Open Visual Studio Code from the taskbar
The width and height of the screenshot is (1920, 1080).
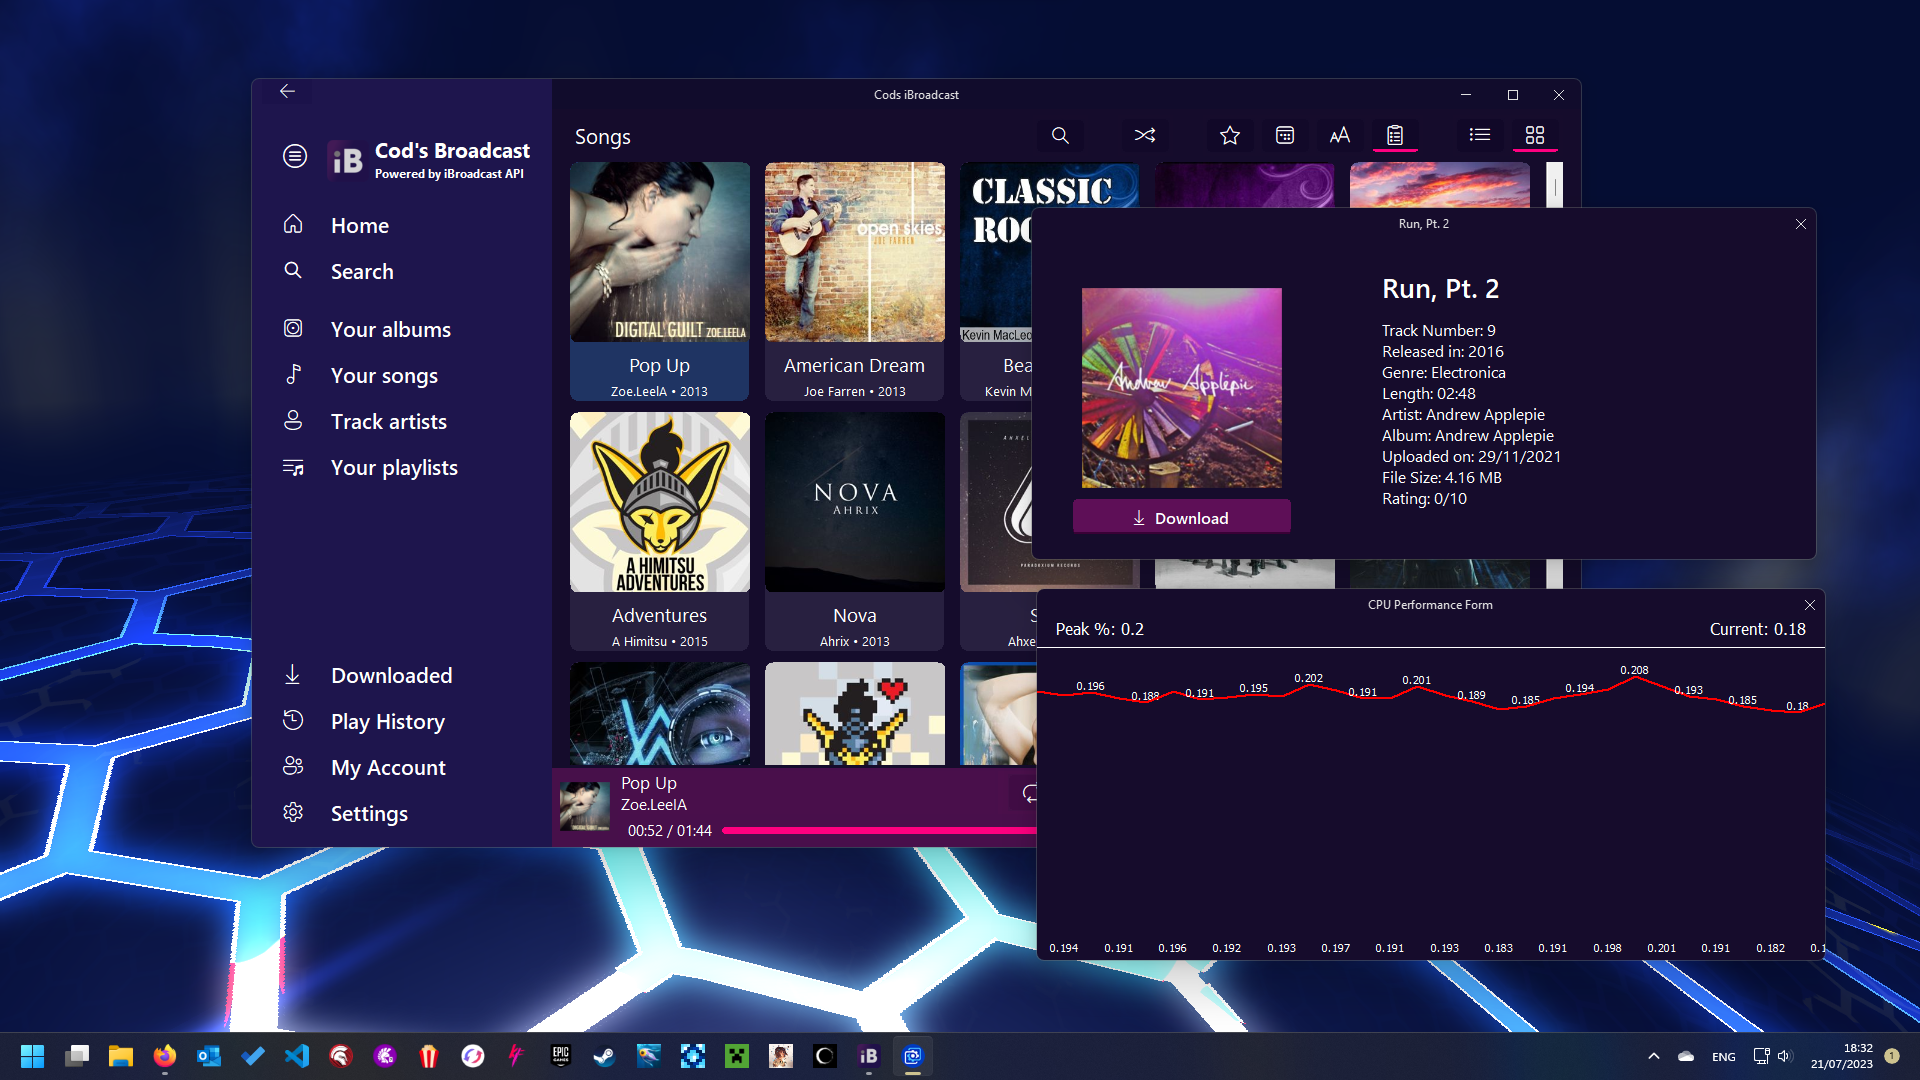point(297,1056)
